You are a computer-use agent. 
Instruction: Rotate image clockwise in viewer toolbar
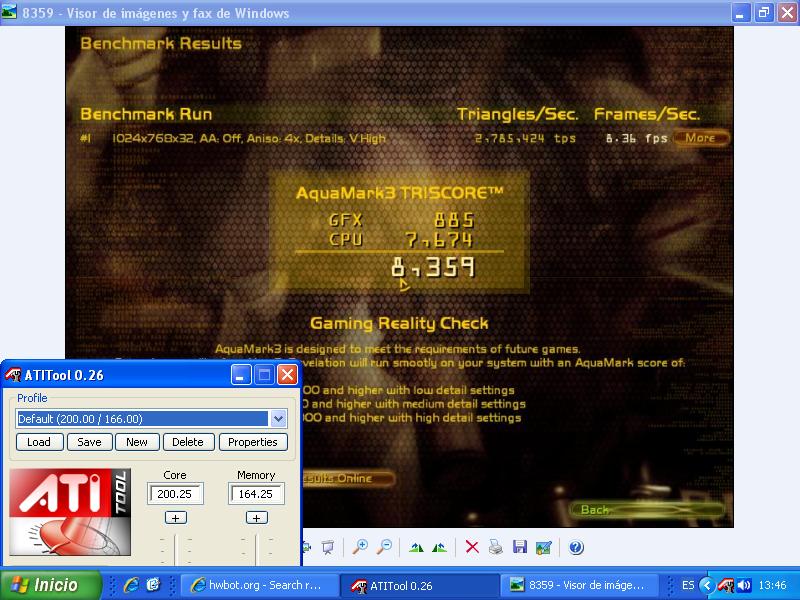(416, 547)
